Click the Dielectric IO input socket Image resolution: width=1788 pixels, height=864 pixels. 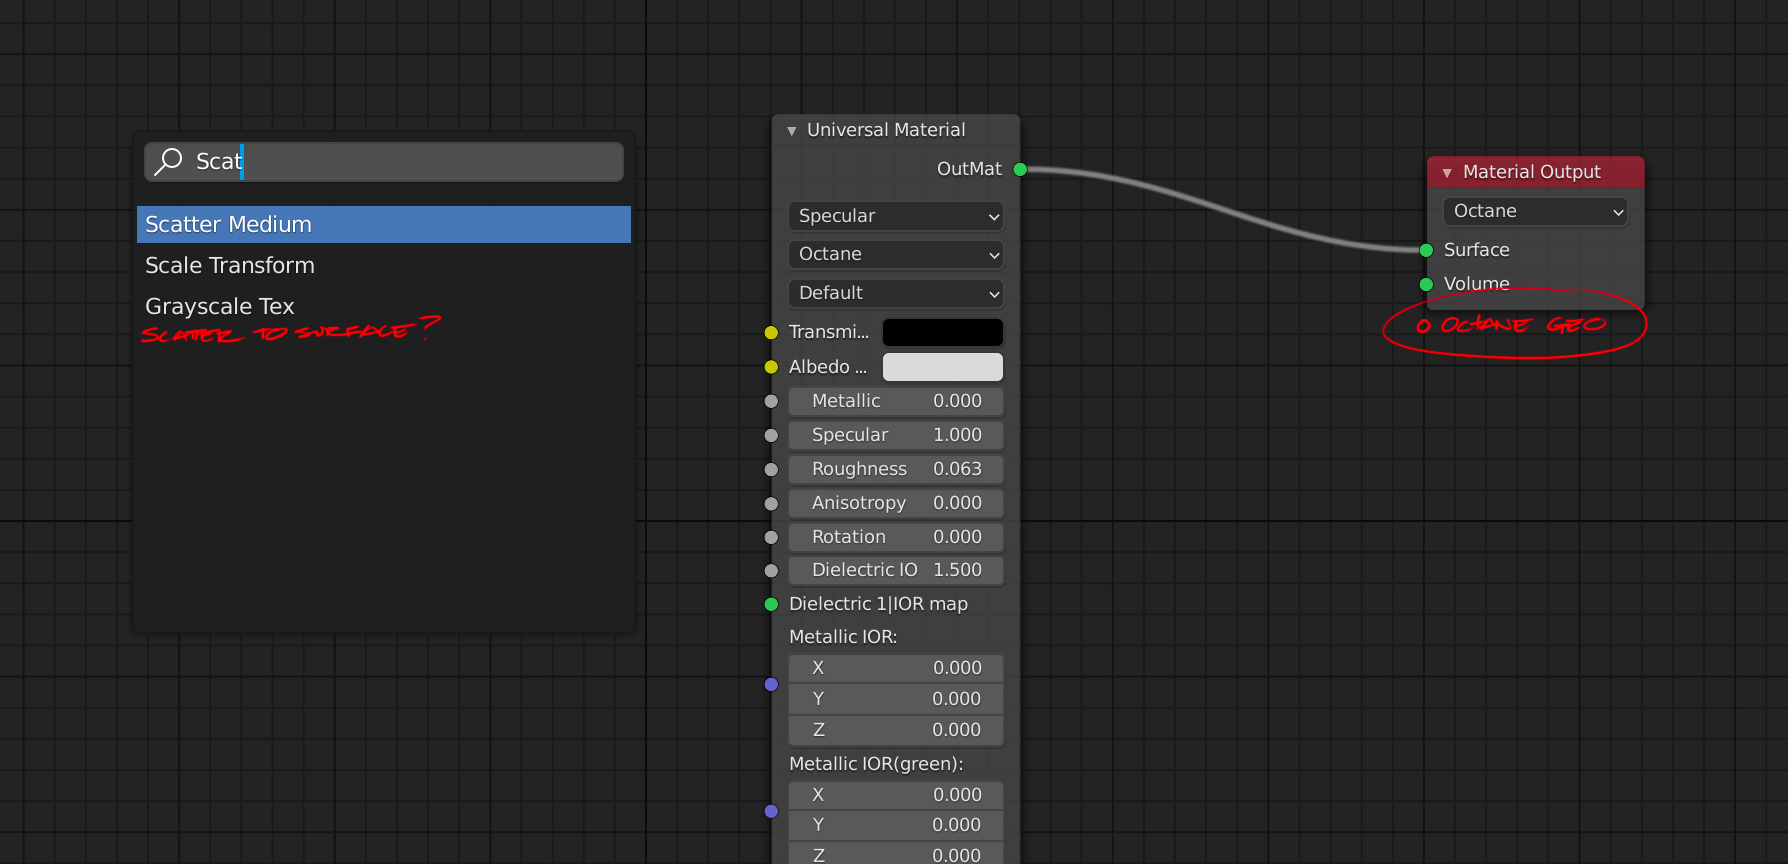[771, 570]
